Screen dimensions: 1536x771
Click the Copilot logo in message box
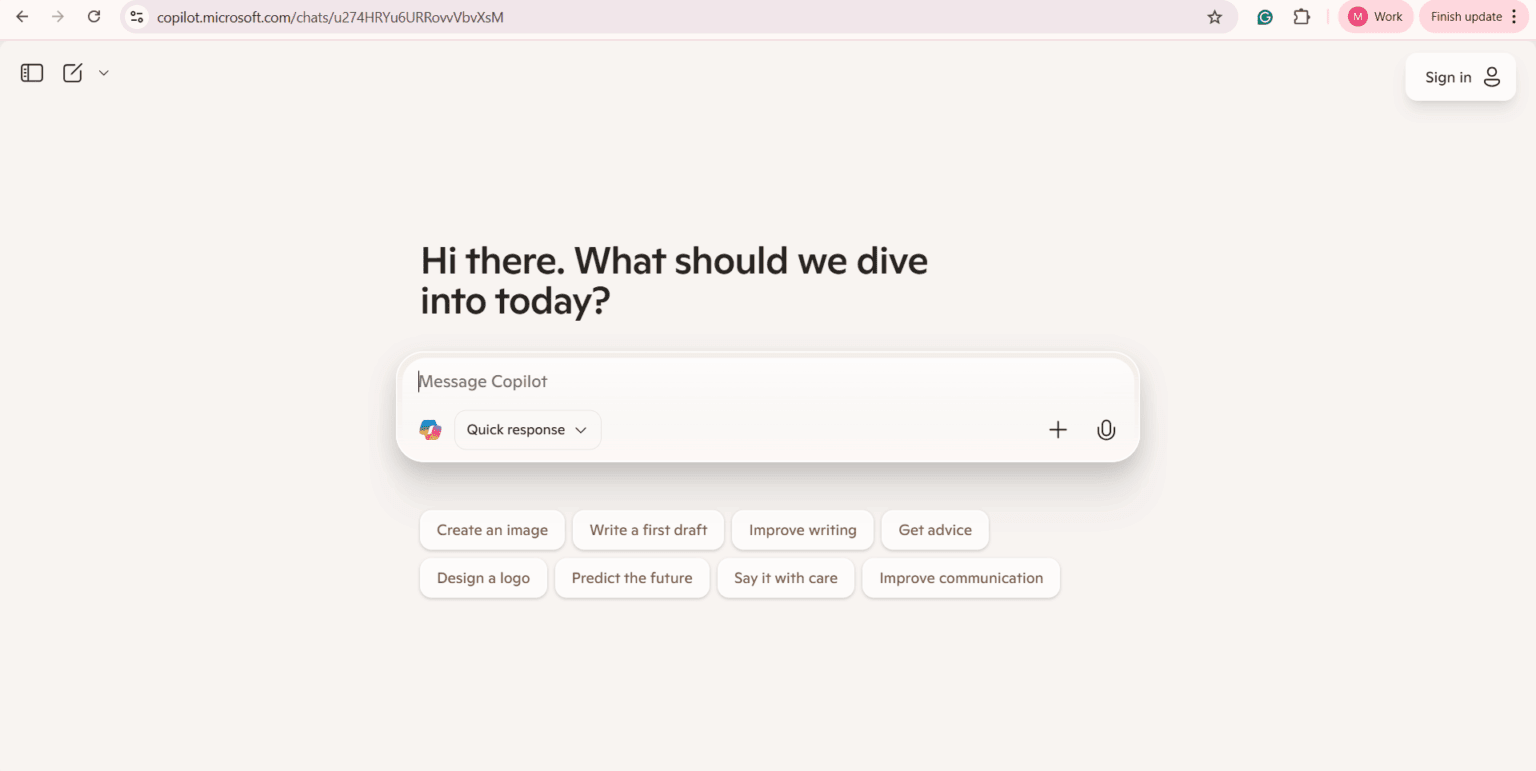[430, 430]
